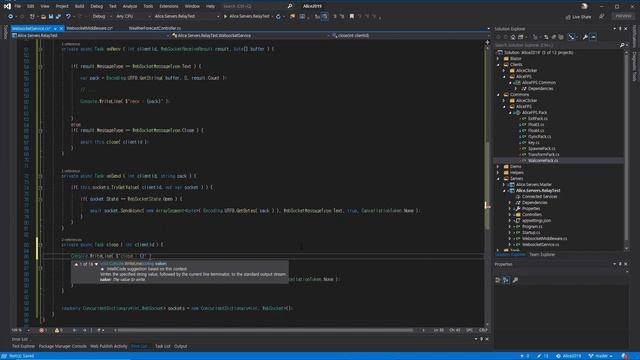Open the File menu
This screenshot has width=640, height=360.
point(18,6)
